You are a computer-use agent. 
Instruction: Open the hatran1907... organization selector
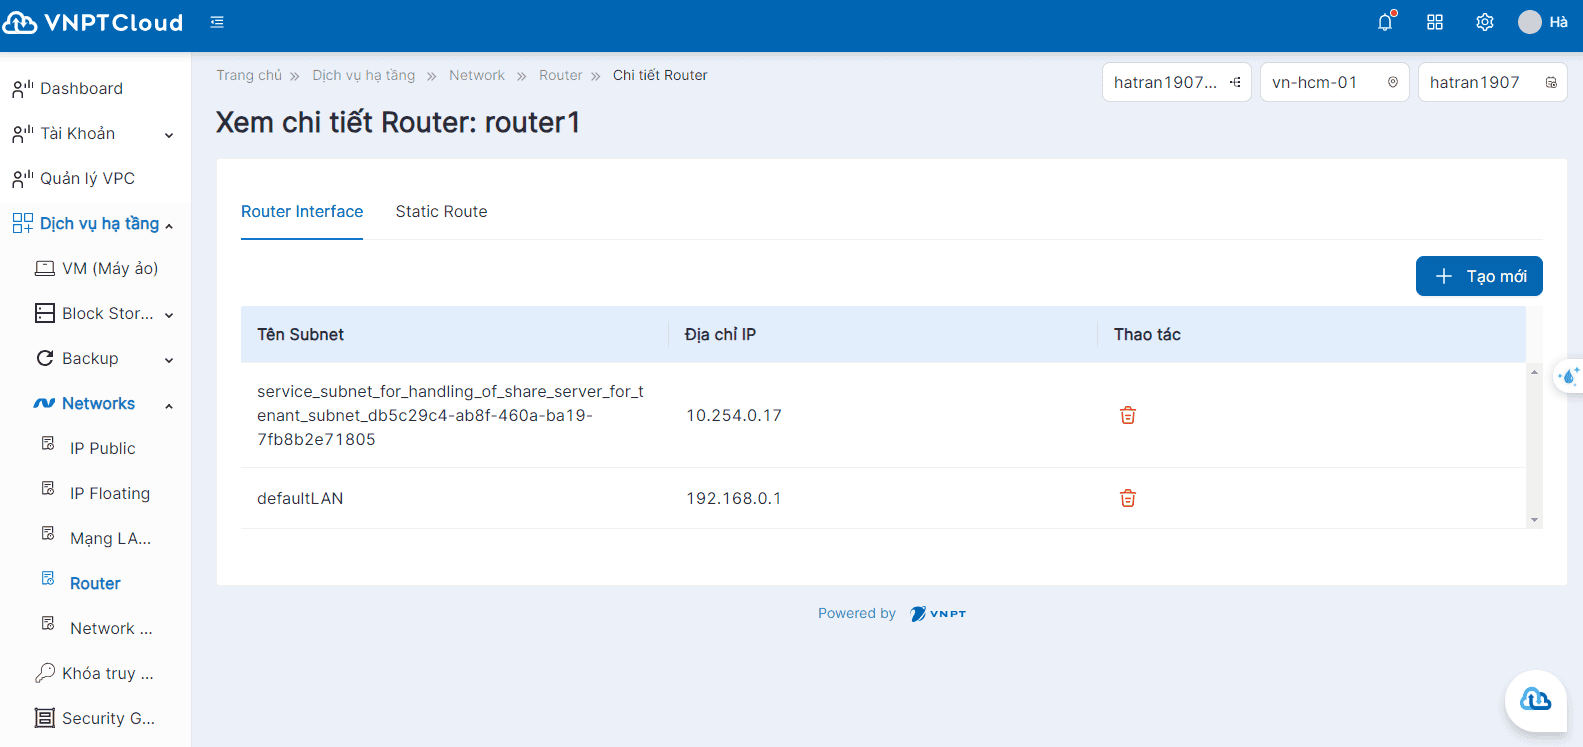tap(1176, 82)
